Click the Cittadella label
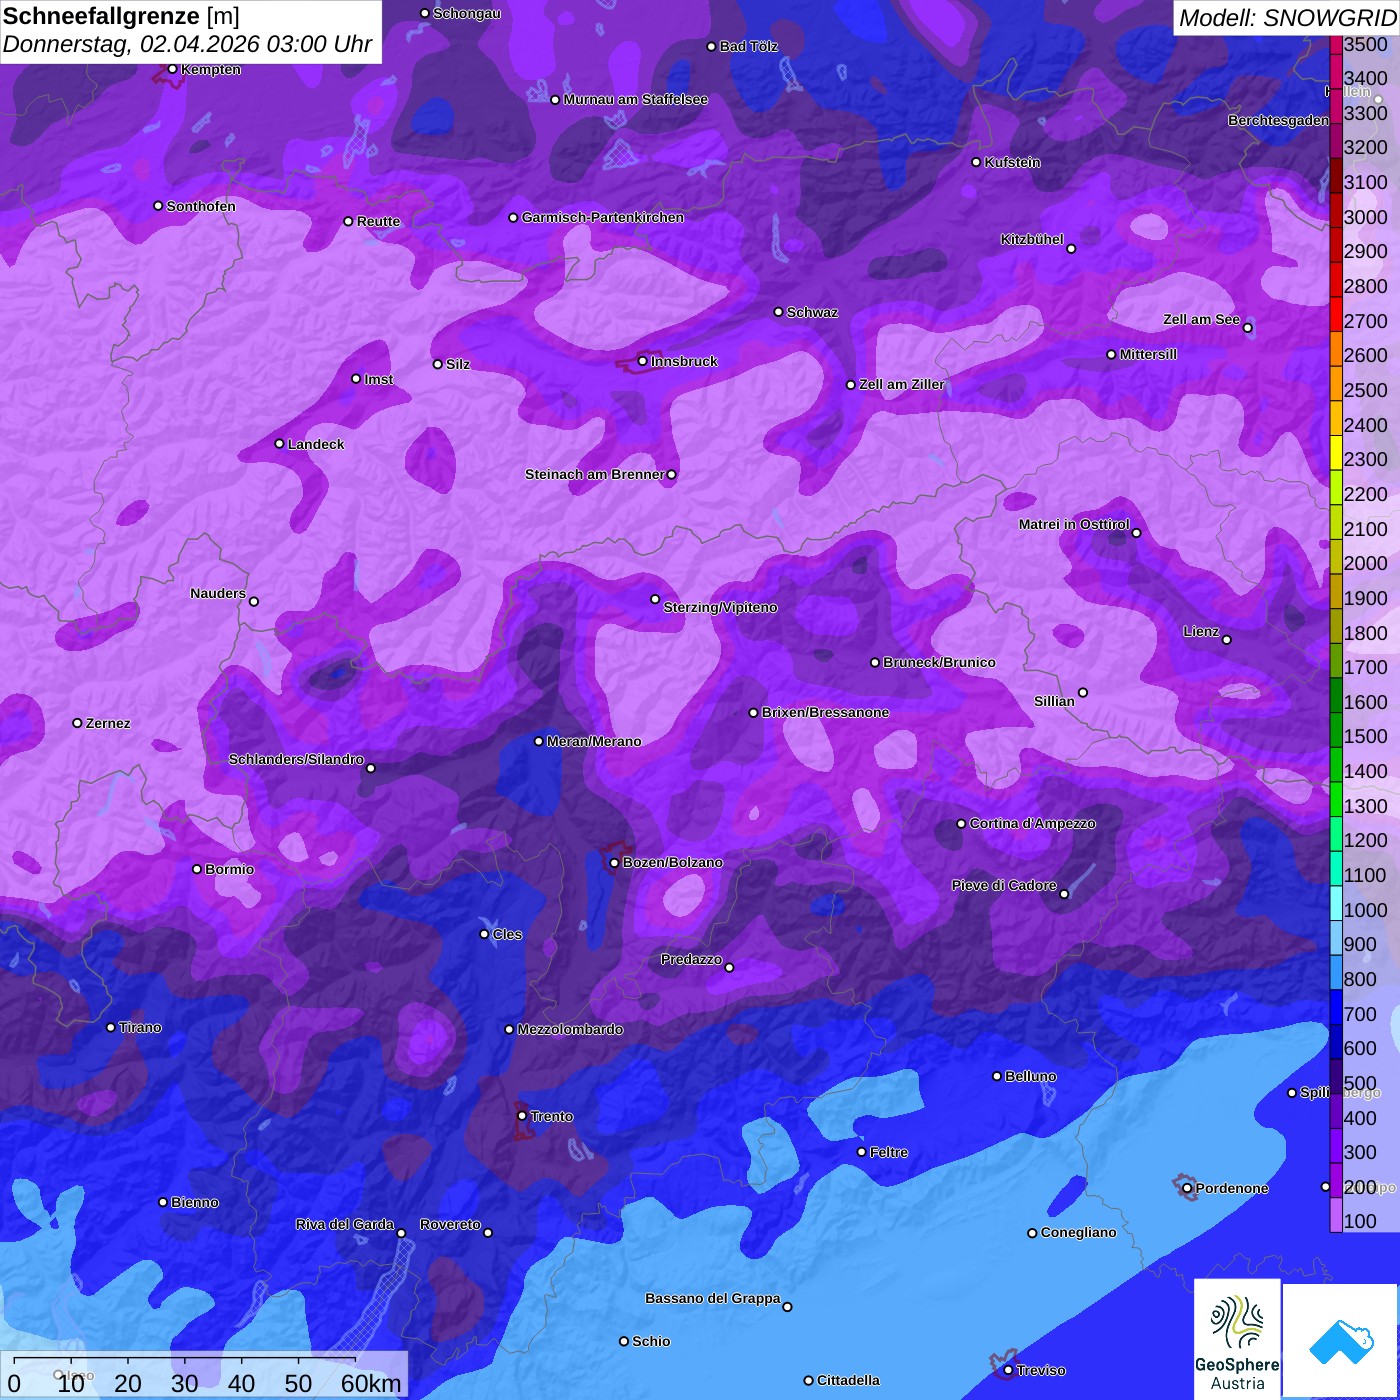The width and height of the screenshot is (1400, 1400). 848,1380
